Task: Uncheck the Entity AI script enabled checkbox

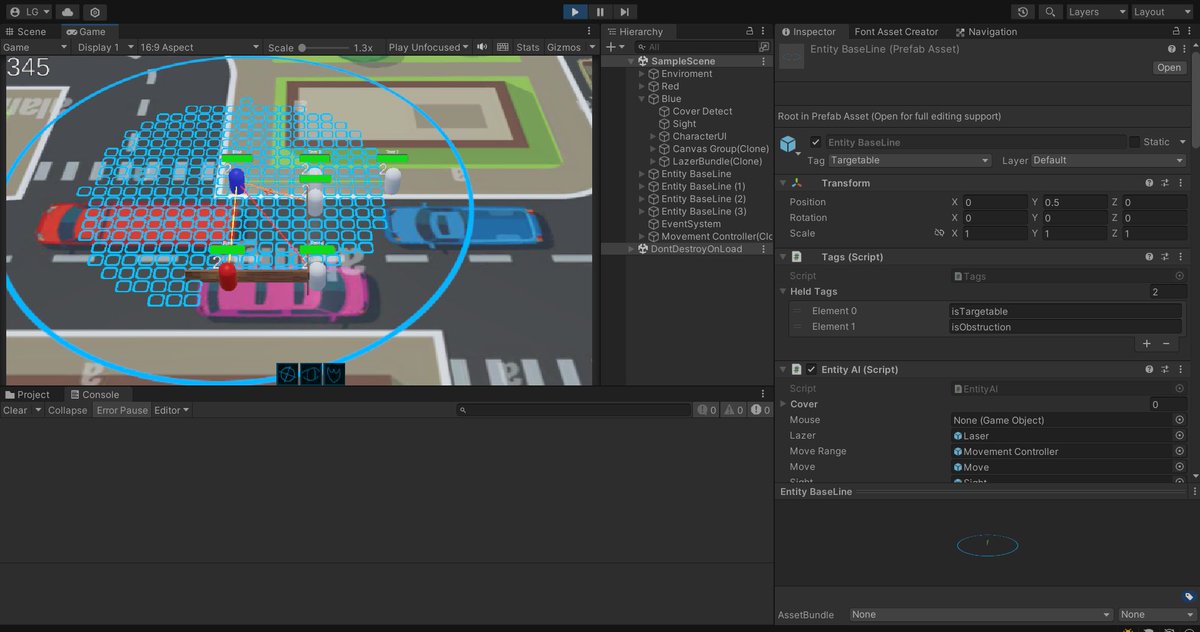Action: (x=812, y=369)
